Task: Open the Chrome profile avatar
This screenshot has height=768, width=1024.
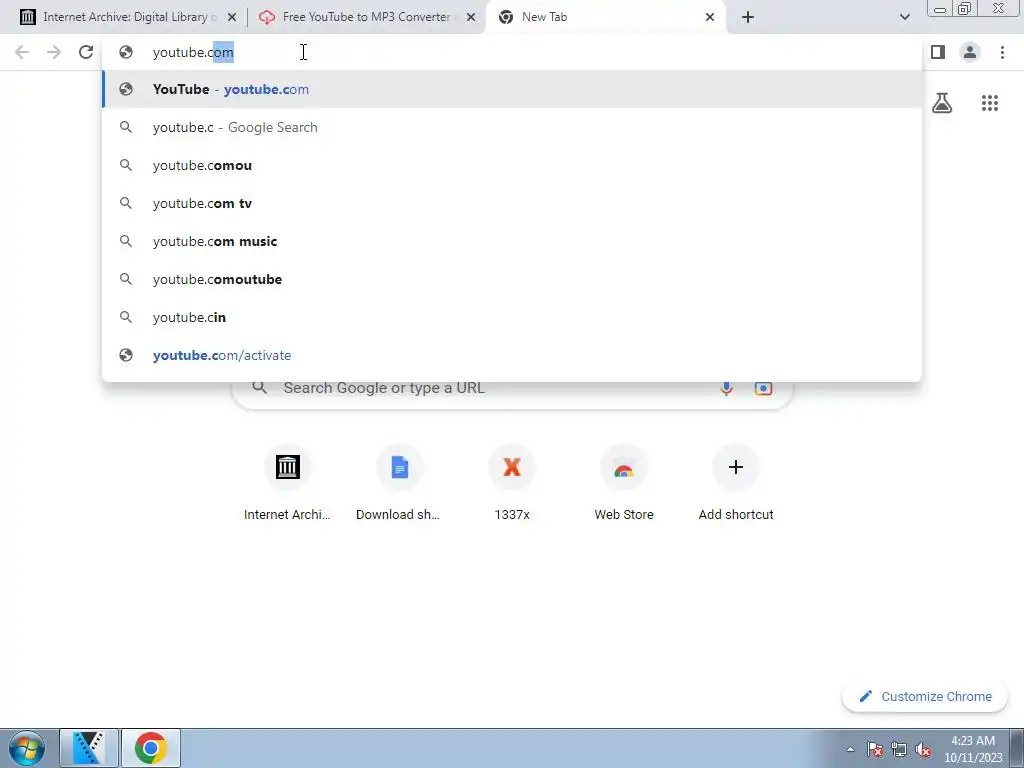Action: pos(970,52)
